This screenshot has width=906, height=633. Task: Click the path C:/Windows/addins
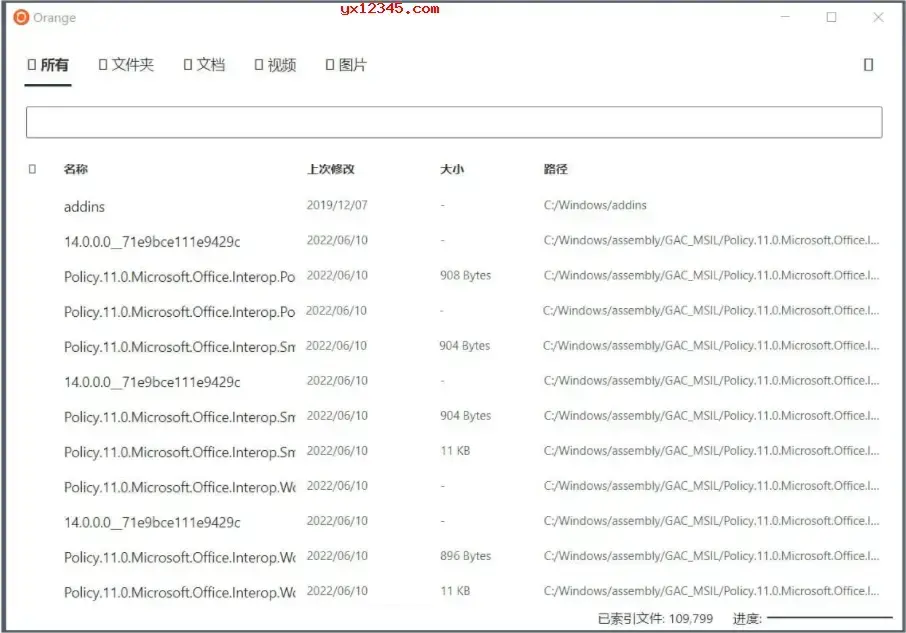click(x=595, y=205)
